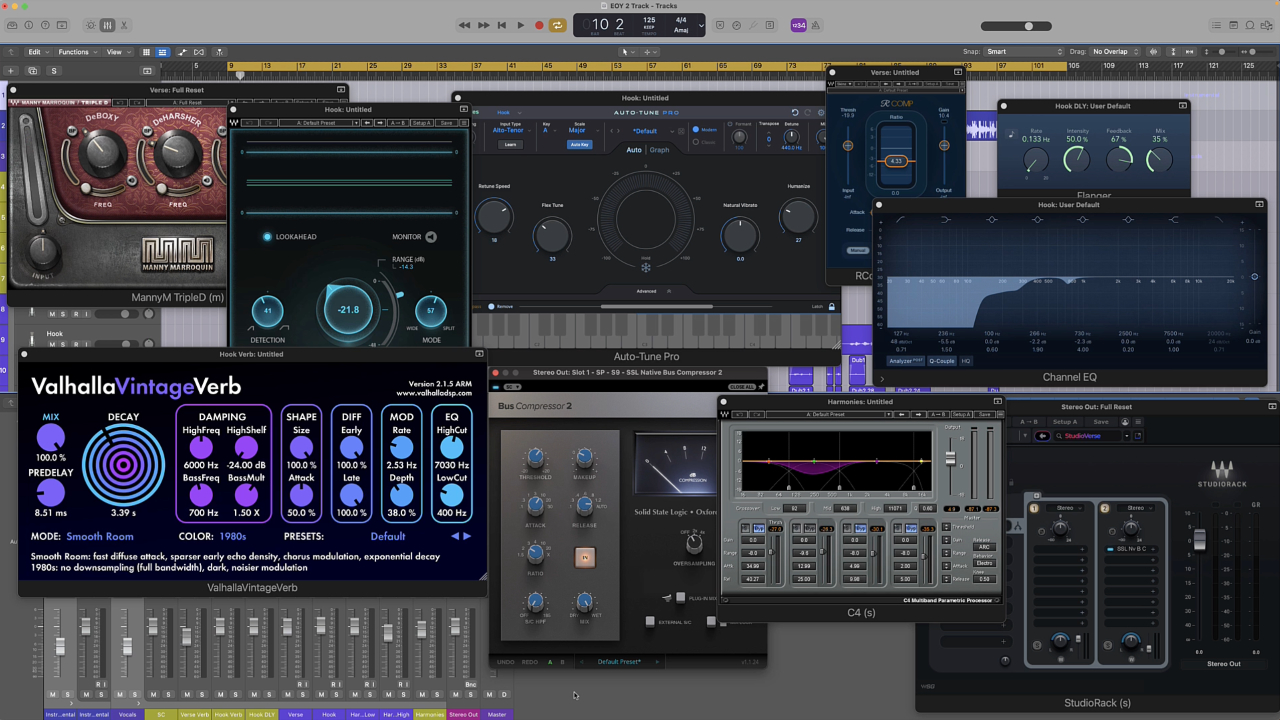
Task: Toggle Lookahead in the Hook limiter plugin
Action: [x=266, y=237]
